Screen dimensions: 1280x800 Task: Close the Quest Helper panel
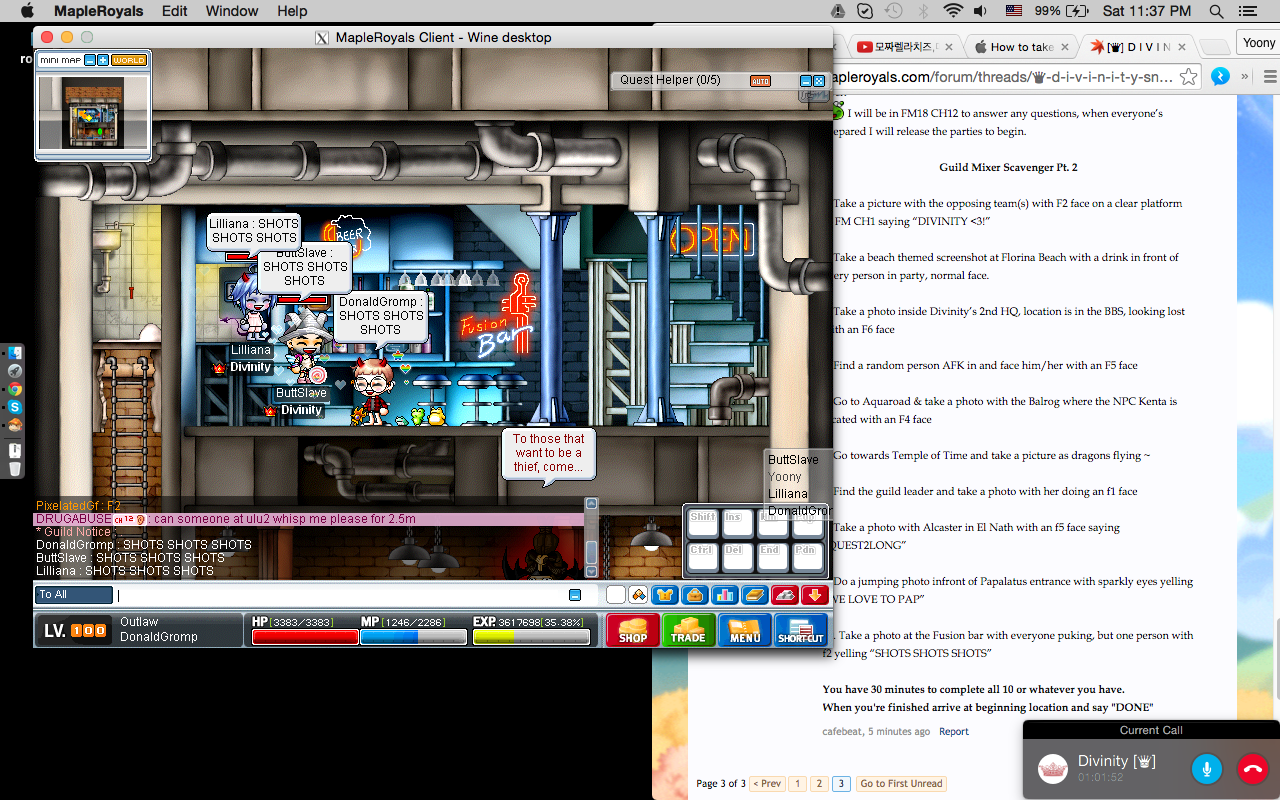819,81
